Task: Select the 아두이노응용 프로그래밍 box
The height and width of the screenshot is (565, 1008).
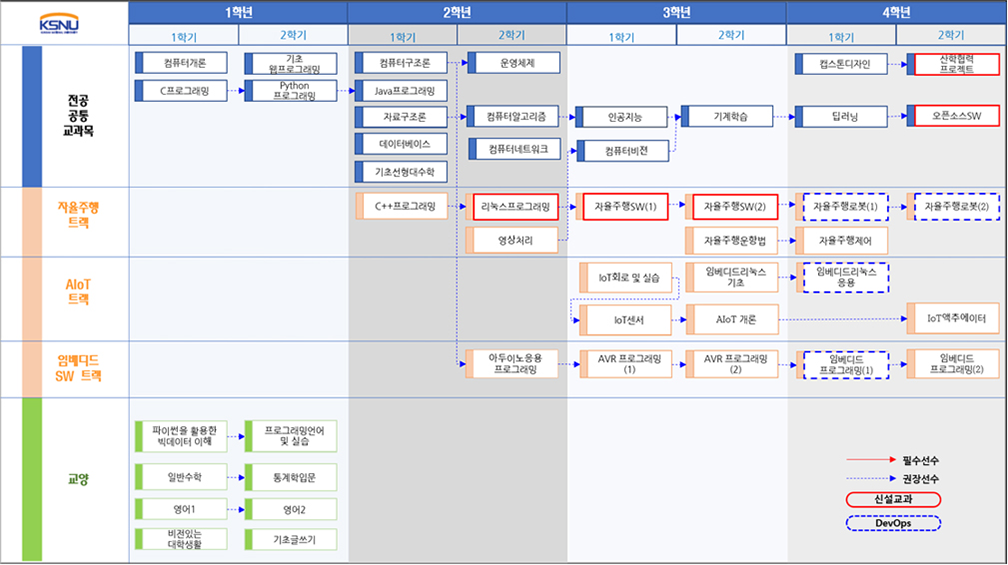Action: (512, 363)
